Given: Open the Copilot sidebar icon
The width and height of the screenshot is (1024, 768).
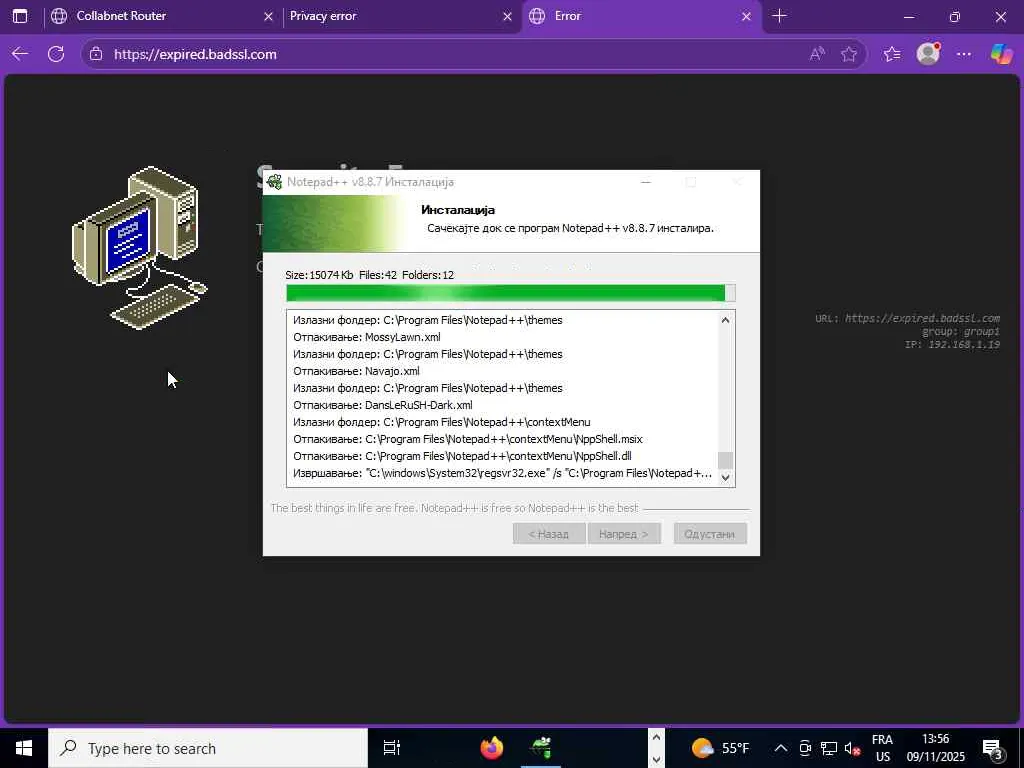Looking at the screenshot, I should [x=1001, y=54].
